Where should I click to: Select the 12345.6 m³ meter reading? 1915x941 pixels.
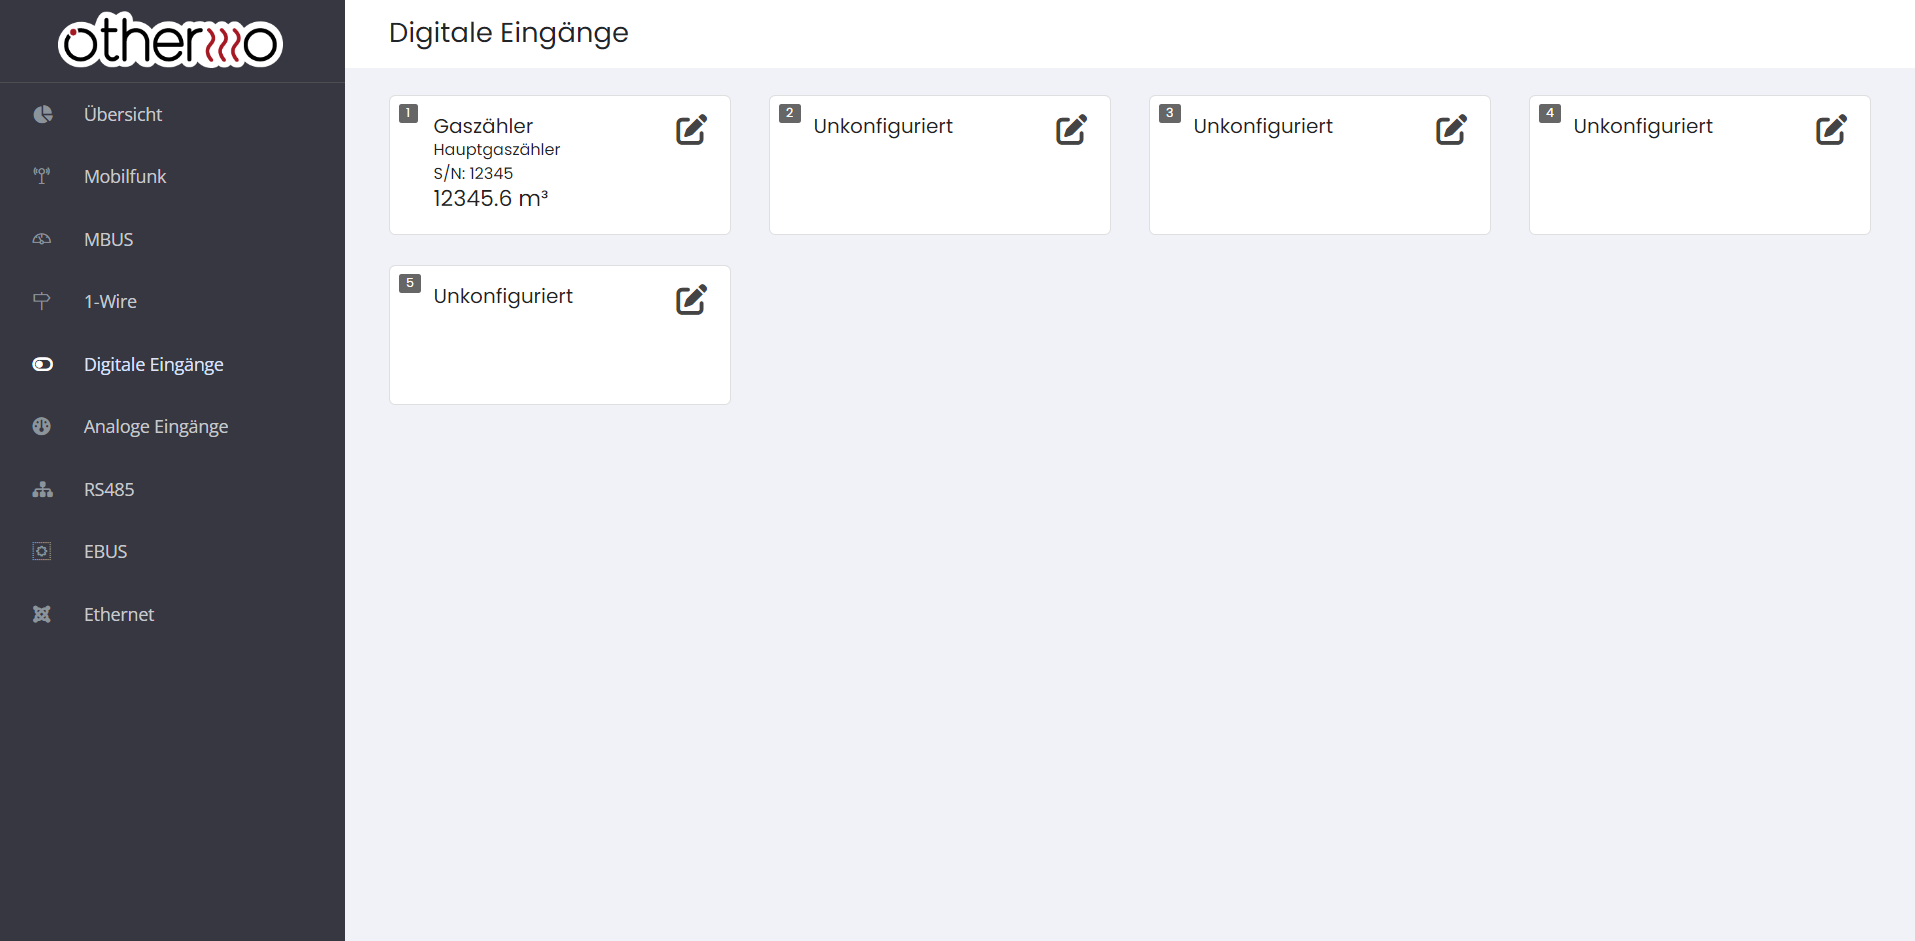click(490, 198)
